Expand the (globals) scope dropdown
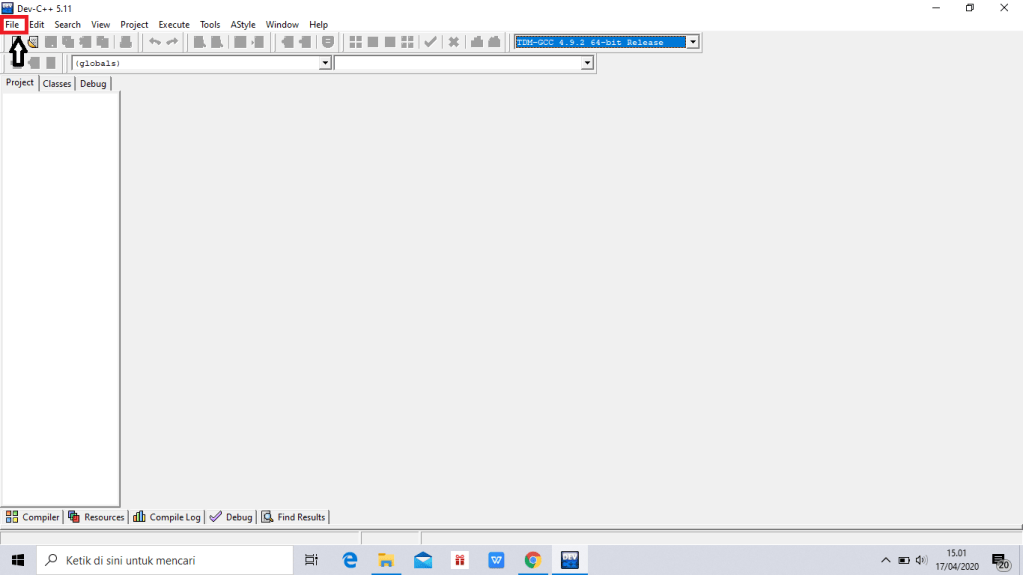 click(324, 63)
